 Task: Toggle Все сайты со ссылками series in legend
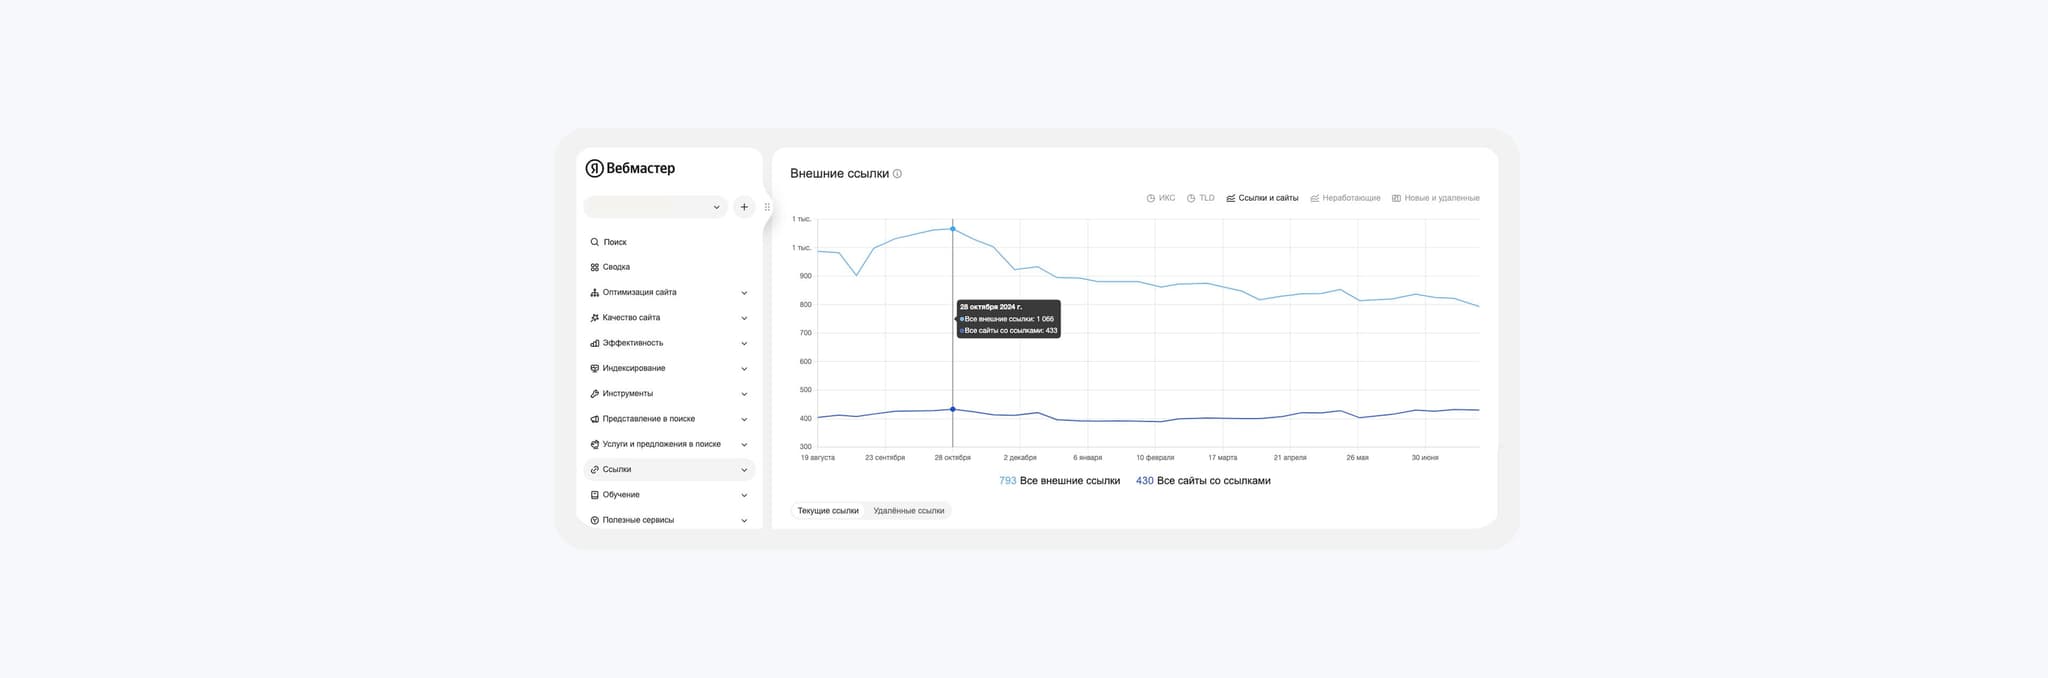(1204, 481)
